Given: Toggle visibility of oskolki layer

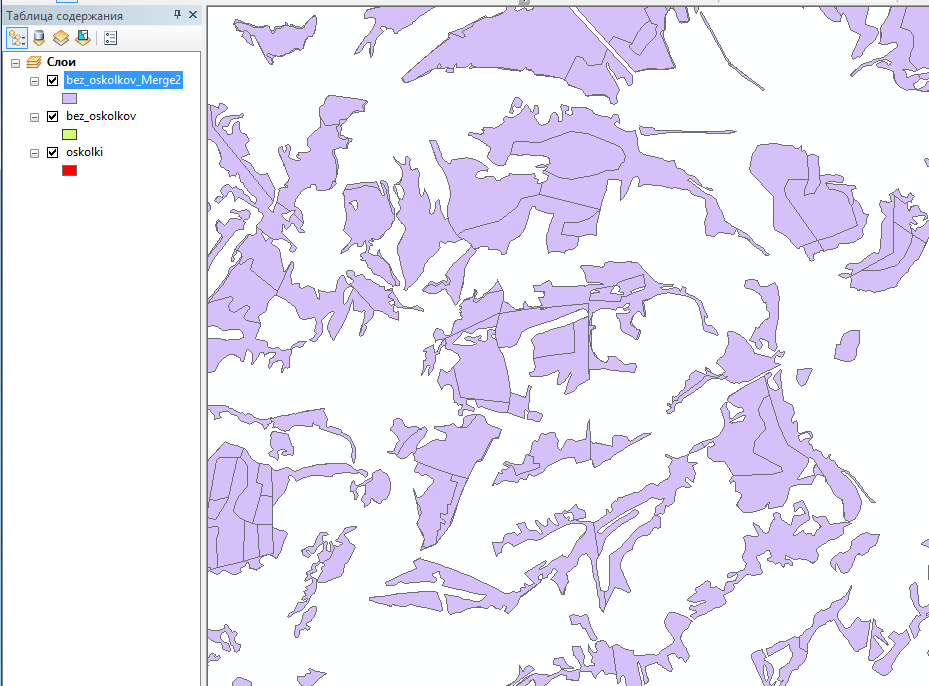Looking at the screenshot, I should click(53, 153).
